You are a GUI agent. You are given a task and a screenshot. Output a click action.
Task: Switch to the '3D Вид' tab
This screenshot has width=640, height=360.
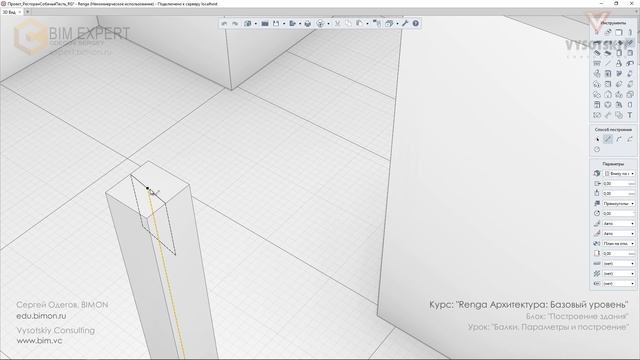point(9,12)
